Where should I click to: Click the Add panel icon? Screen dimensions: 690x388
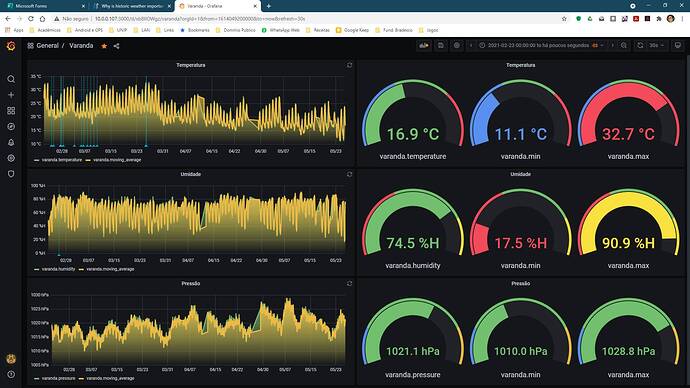pos(424,45)
